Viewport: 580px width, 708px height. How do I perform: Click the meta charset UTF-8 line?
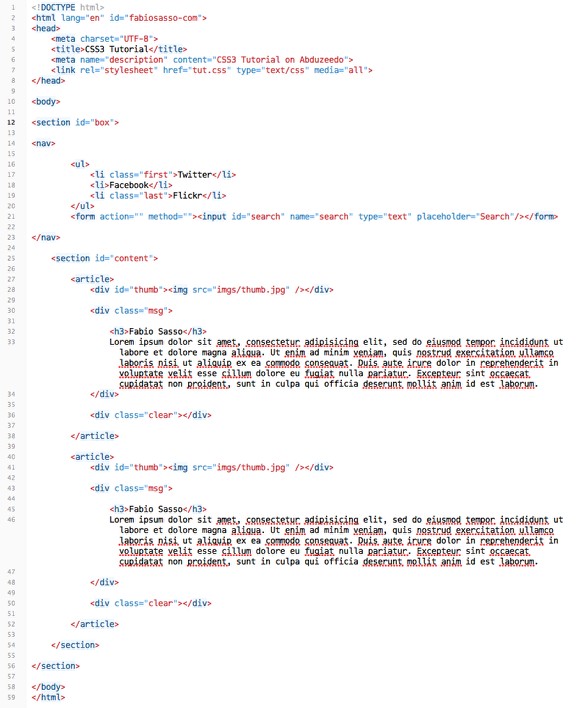104,39
